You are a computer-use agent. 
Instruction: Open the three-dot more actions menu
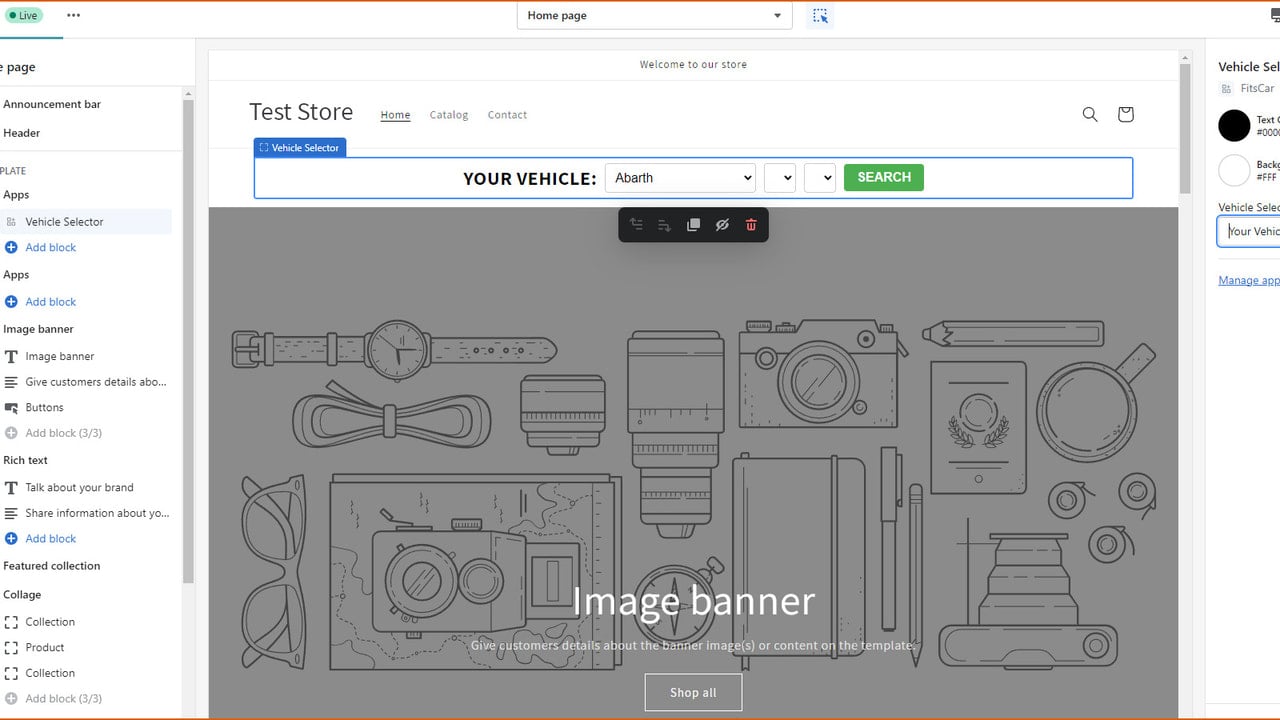click(x=73, y=15)
